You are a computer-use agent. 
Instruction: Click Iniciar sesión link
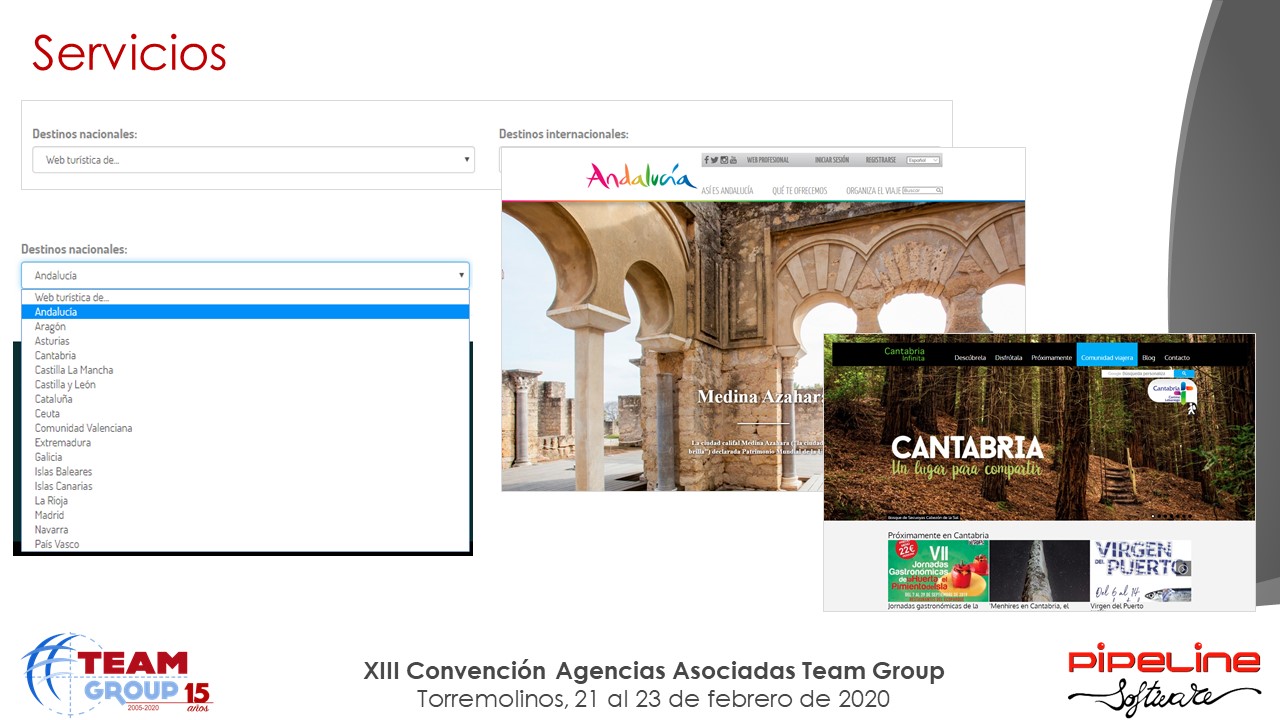pyautogui.click(x=832, y=160)
